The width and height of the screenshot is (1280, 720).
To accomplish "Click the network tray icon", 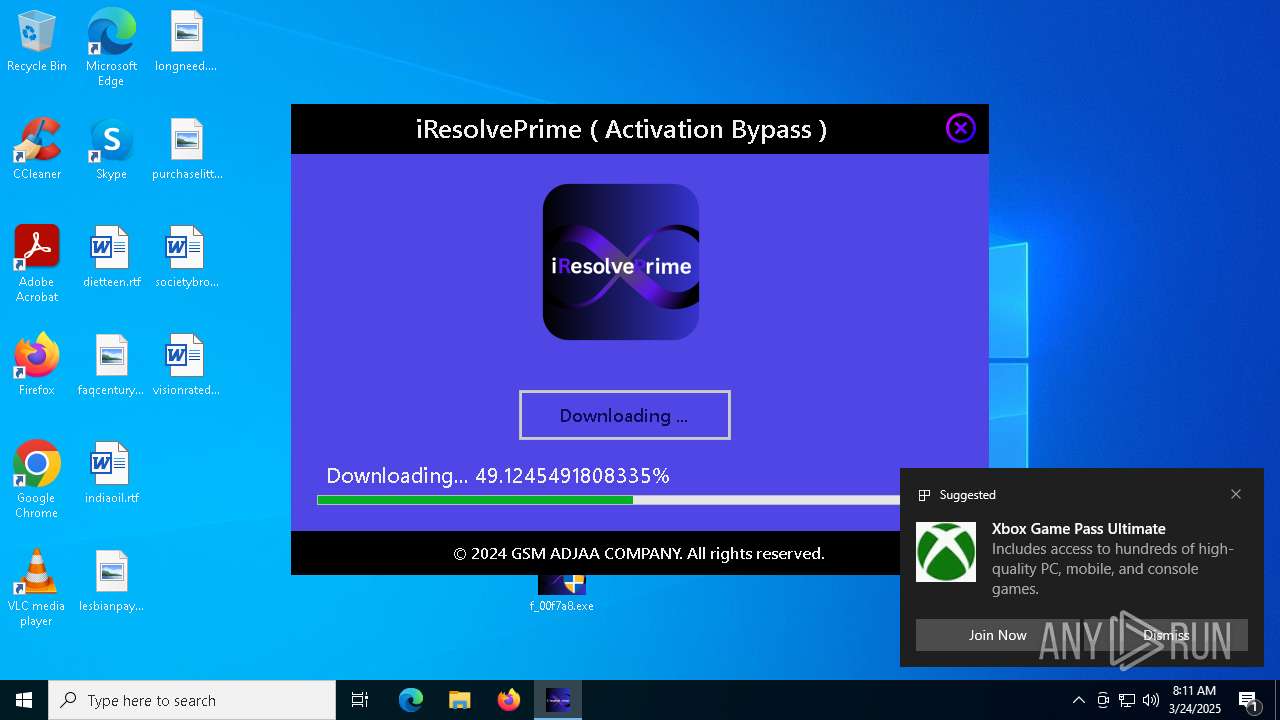I will pyautogui.click(x=1127, y=700).
